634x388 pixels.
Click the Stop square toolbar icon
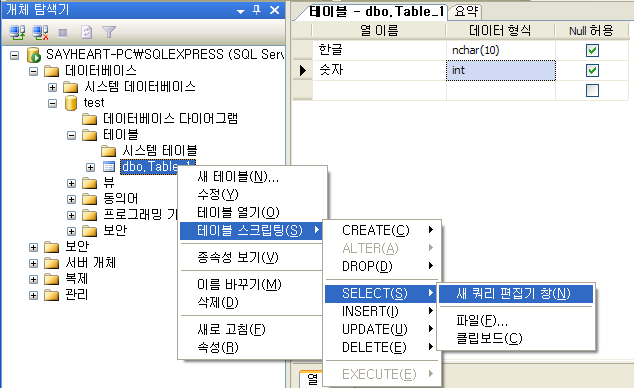(63, 32)
